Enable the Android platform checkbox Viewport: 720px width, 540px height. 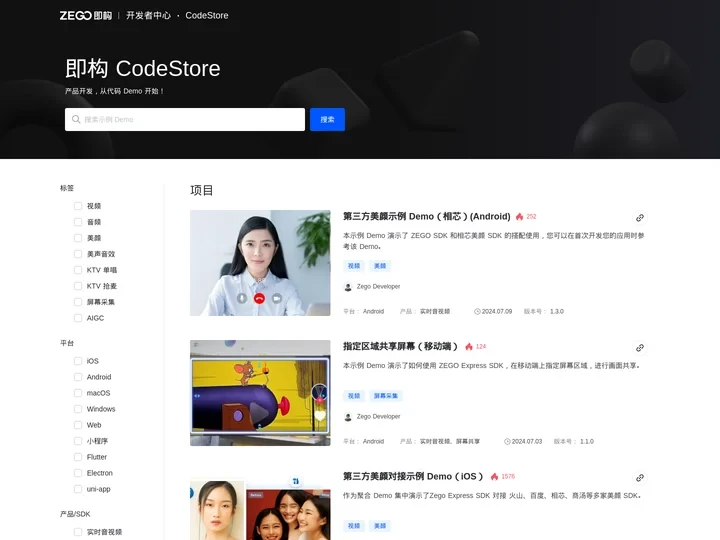[x=78, y=377]
